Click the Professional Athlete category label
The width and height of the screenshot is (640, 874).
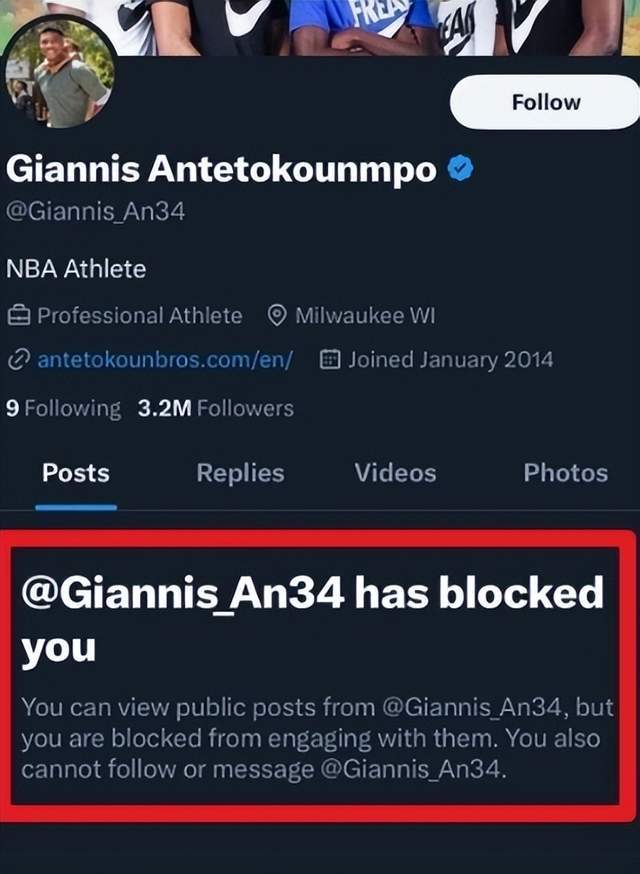click(139, 316)
